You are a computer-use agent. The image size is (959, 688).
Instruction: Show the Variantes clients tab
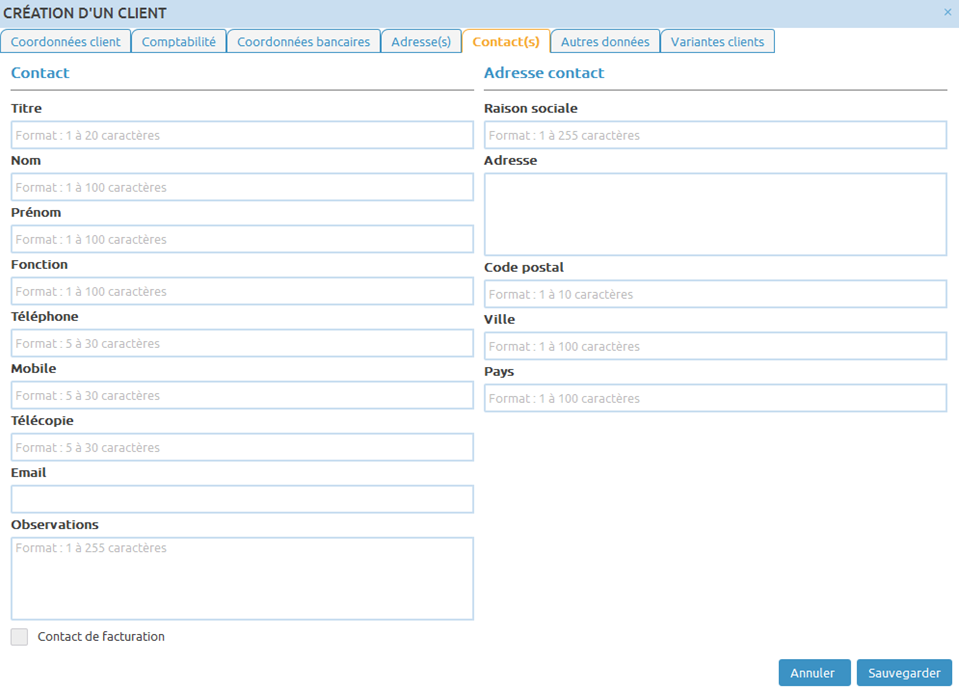pos(717,42)
